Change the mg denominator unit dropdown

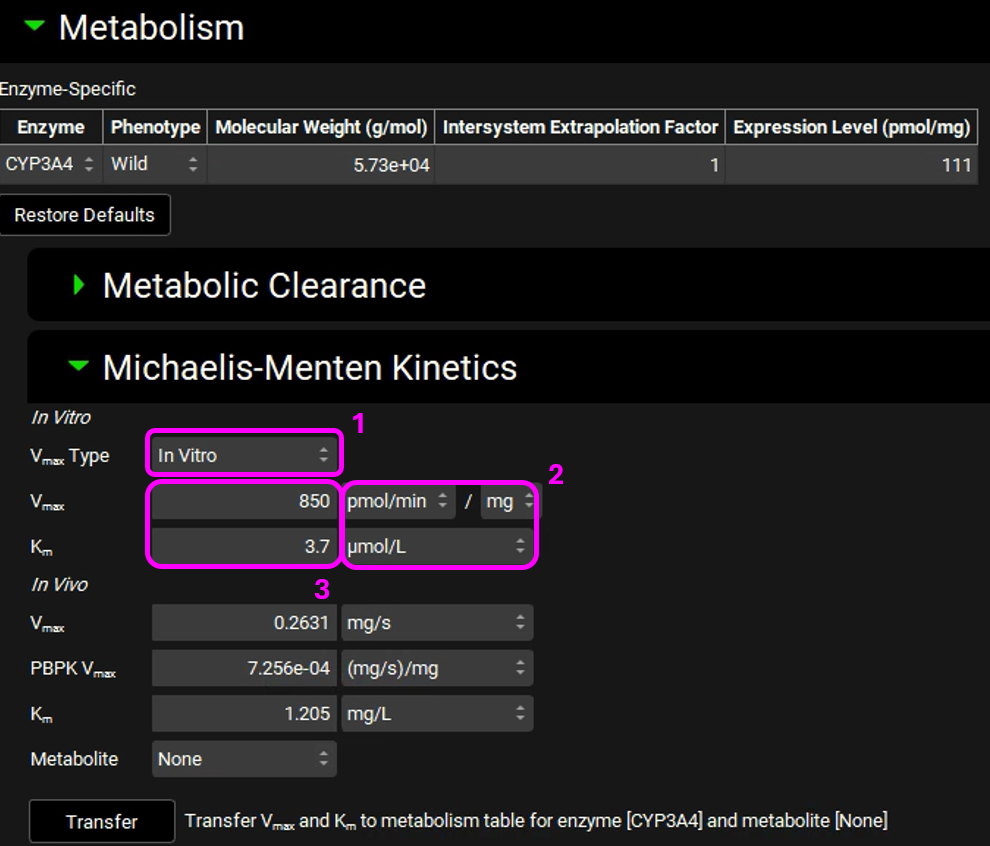tap(507, 501)
